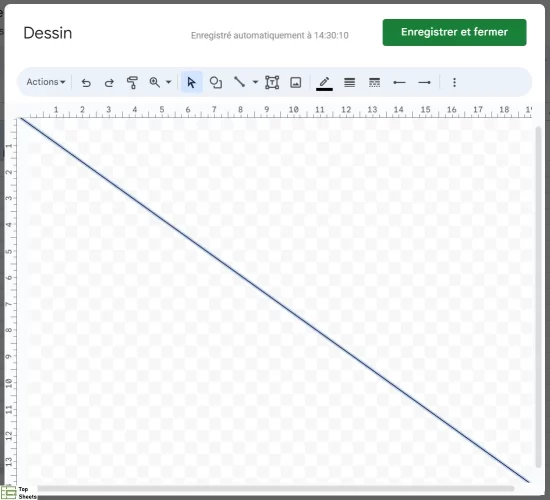Open the line weight options
The image size is (550, 500).
point(349,82)
